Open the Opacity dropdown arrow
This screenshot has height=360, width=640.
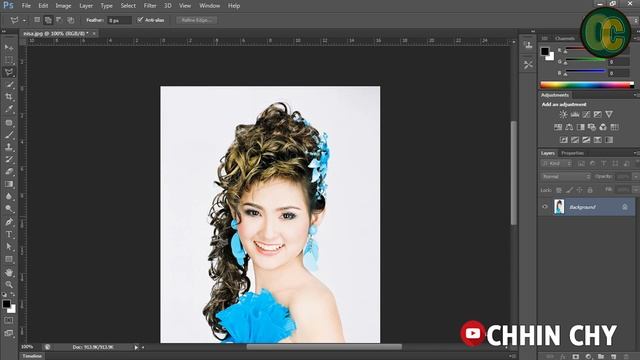click(636, 176)
